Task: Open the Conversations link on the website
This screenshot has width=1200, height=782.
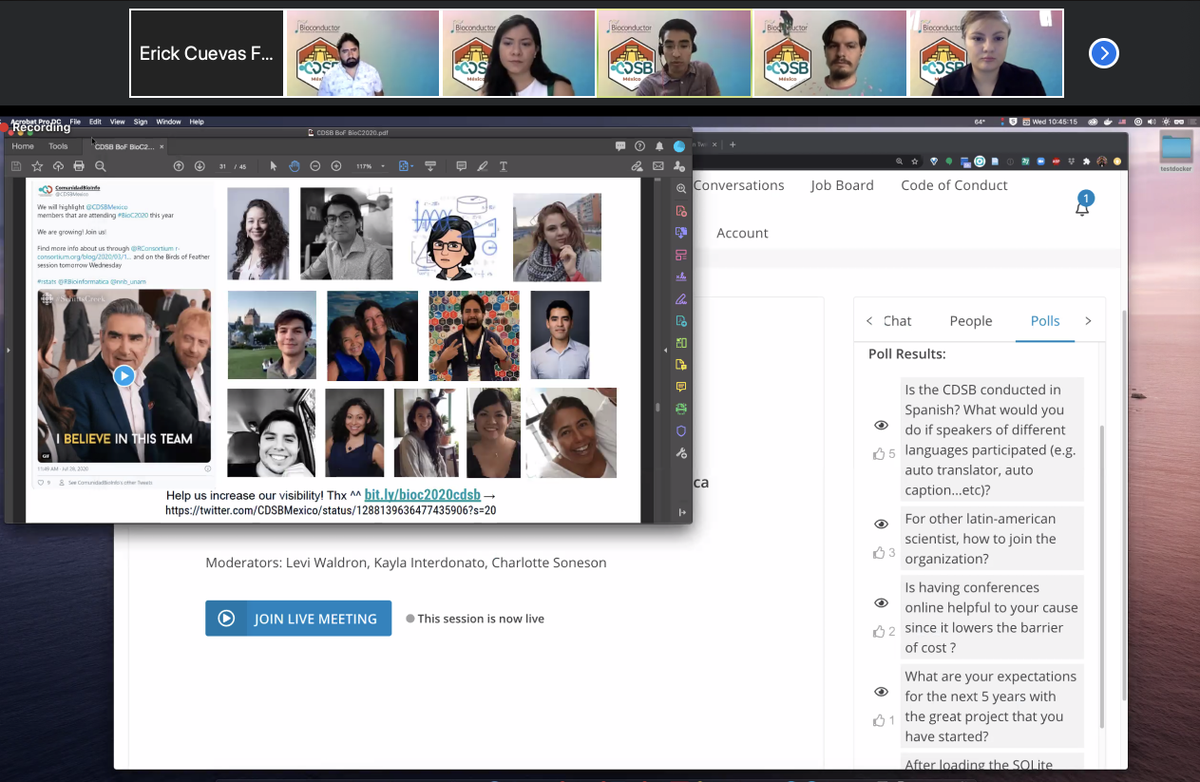Action: (x=738, y=185)
